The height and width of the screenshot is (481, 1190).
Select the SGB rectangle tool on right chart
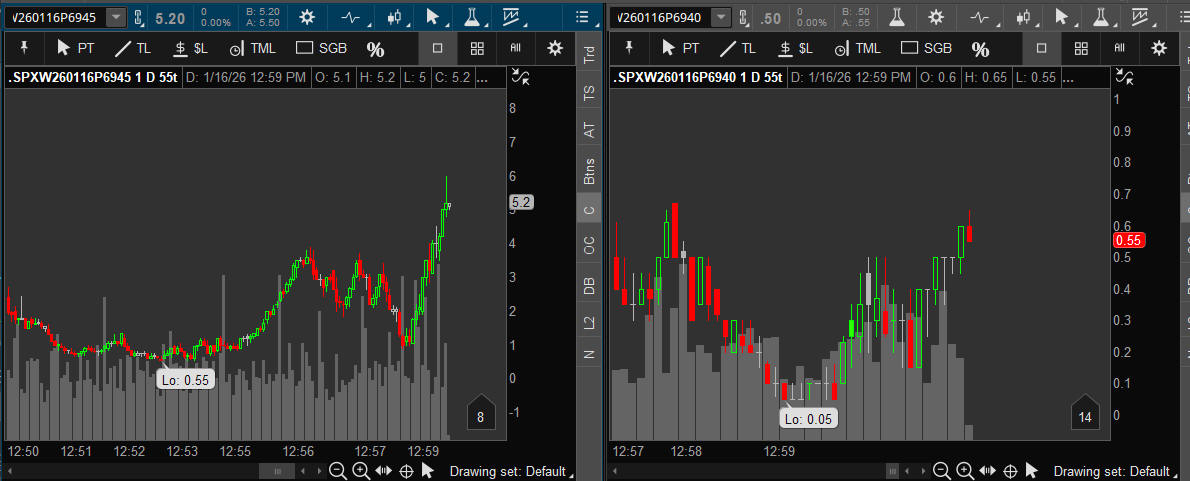tap(926, 48)
